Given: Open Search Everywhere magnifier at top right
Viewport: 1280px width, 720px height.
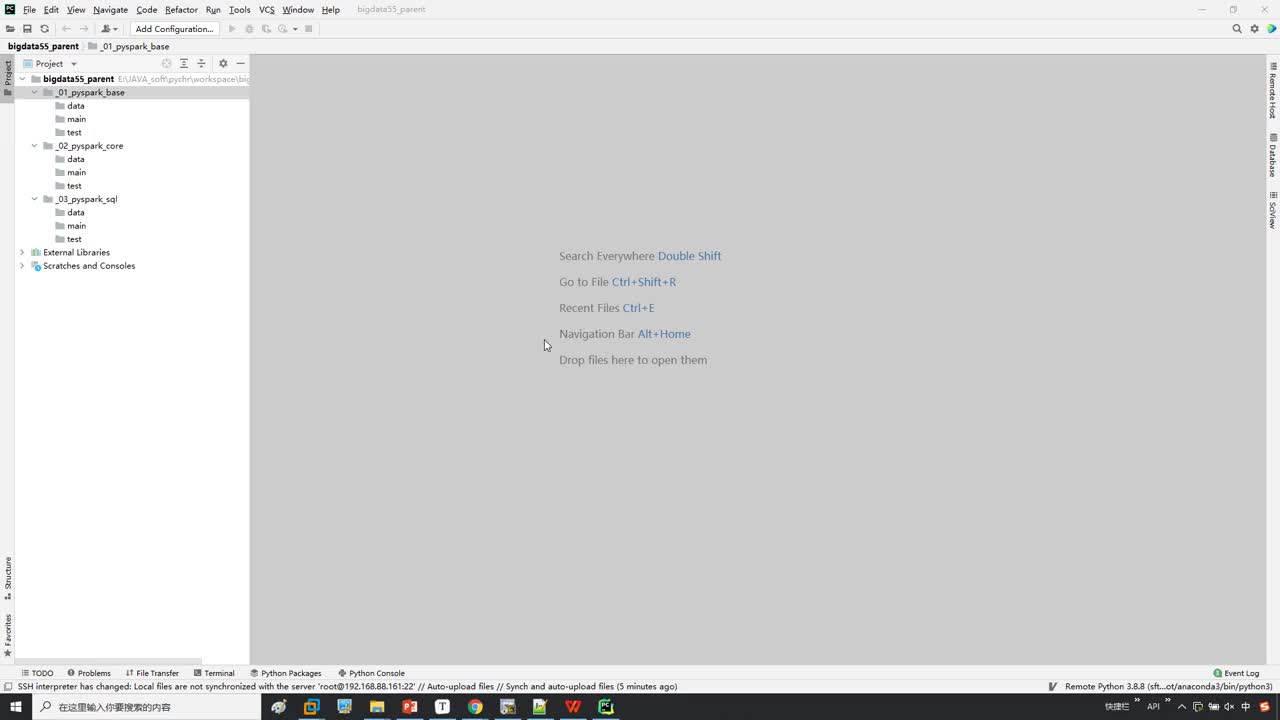Looking at the screenshot, I should [1237, 29].
